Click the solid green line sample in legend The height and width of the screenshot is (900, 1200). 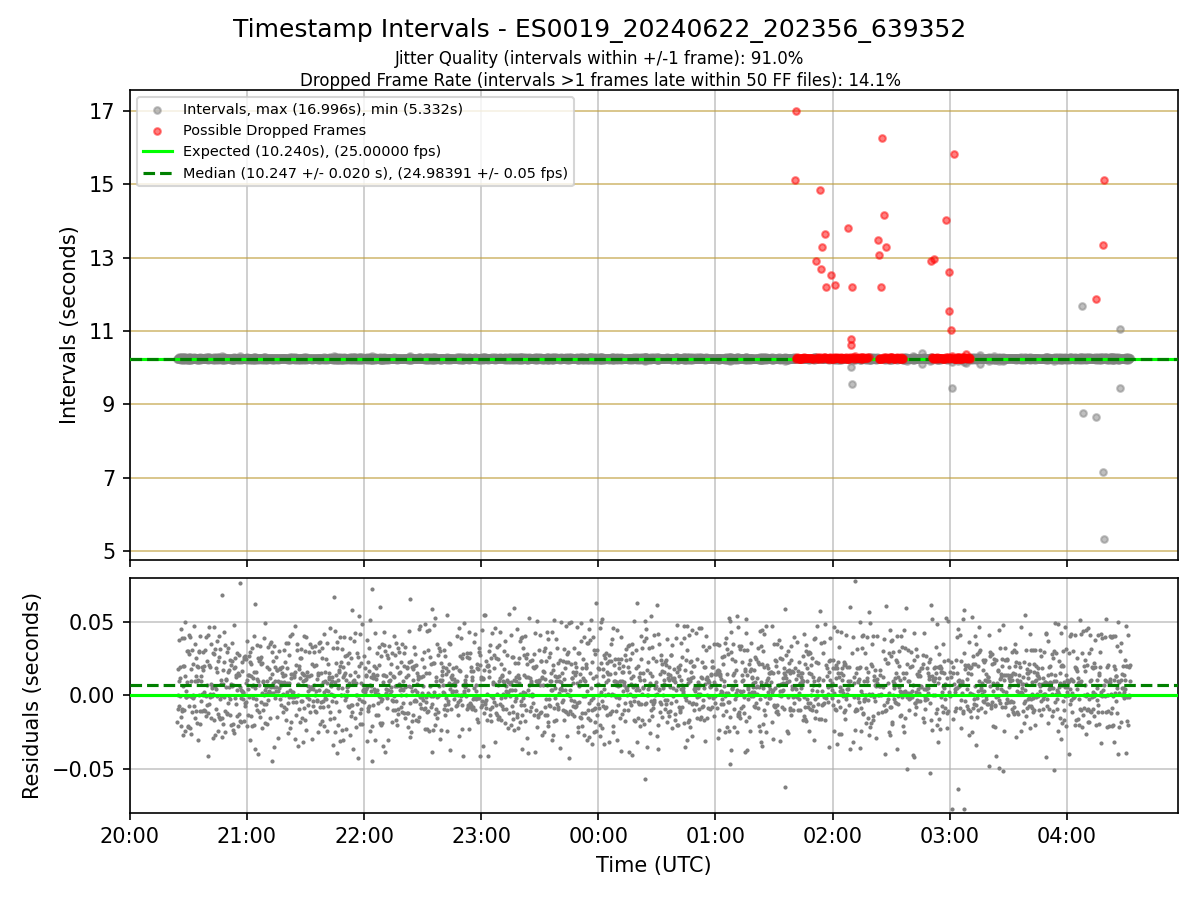(x=157, y=151)
